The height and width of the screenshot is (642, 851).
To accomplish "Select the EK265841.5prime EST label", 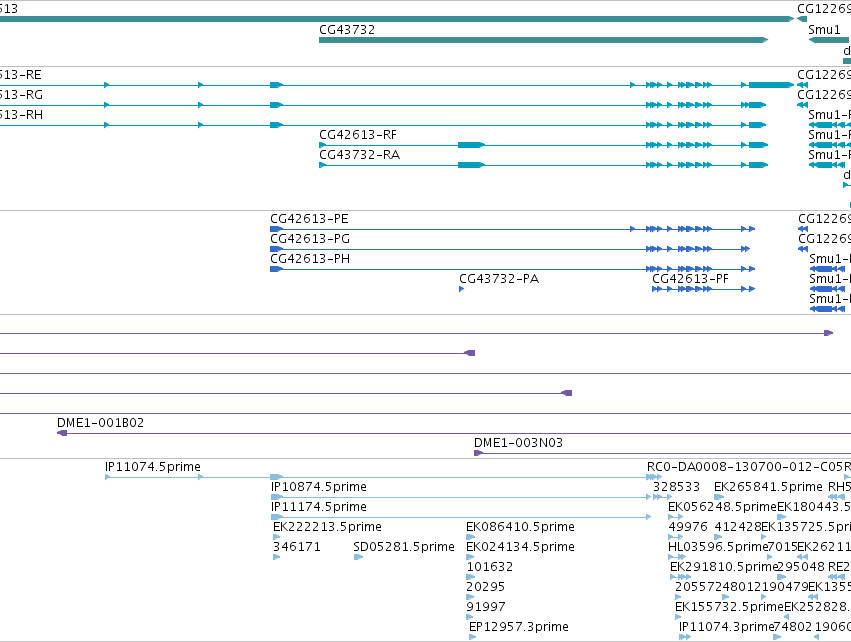I will click(x=769, y=487).
